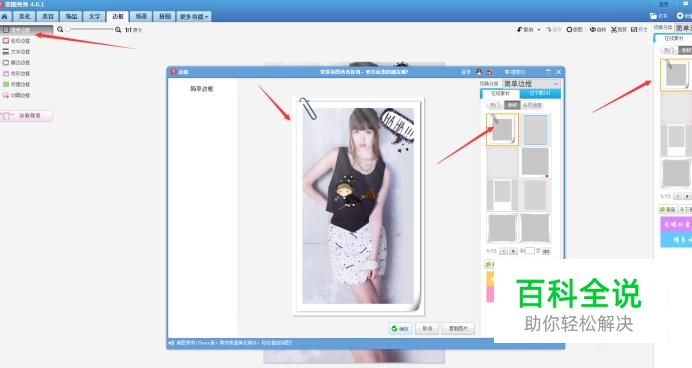Click the QQ penguin icon in dialog title bar
The image size is (692, 368).
[479, 71]
